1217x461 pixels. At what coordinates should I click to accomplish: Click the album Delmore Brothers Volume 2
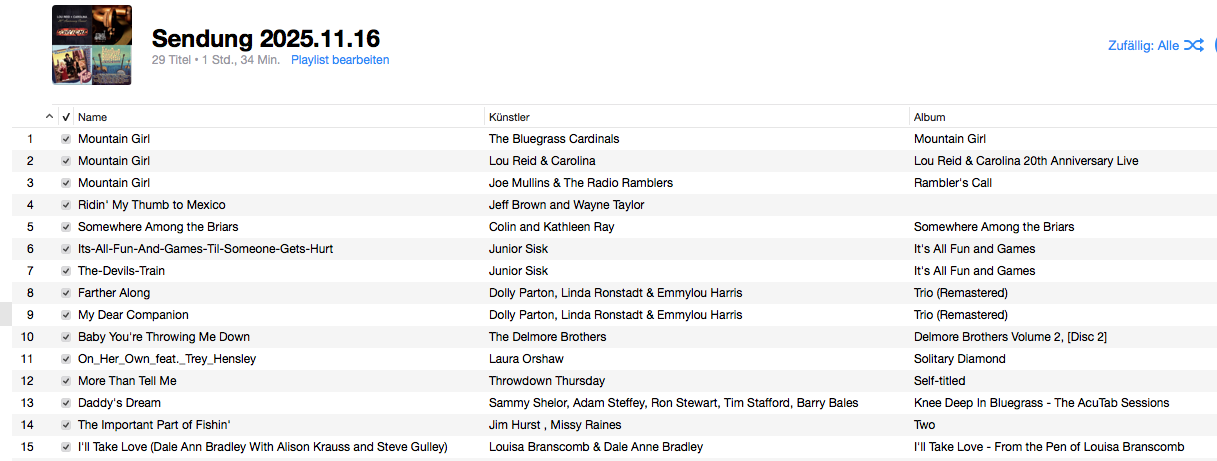(1010, 337)
